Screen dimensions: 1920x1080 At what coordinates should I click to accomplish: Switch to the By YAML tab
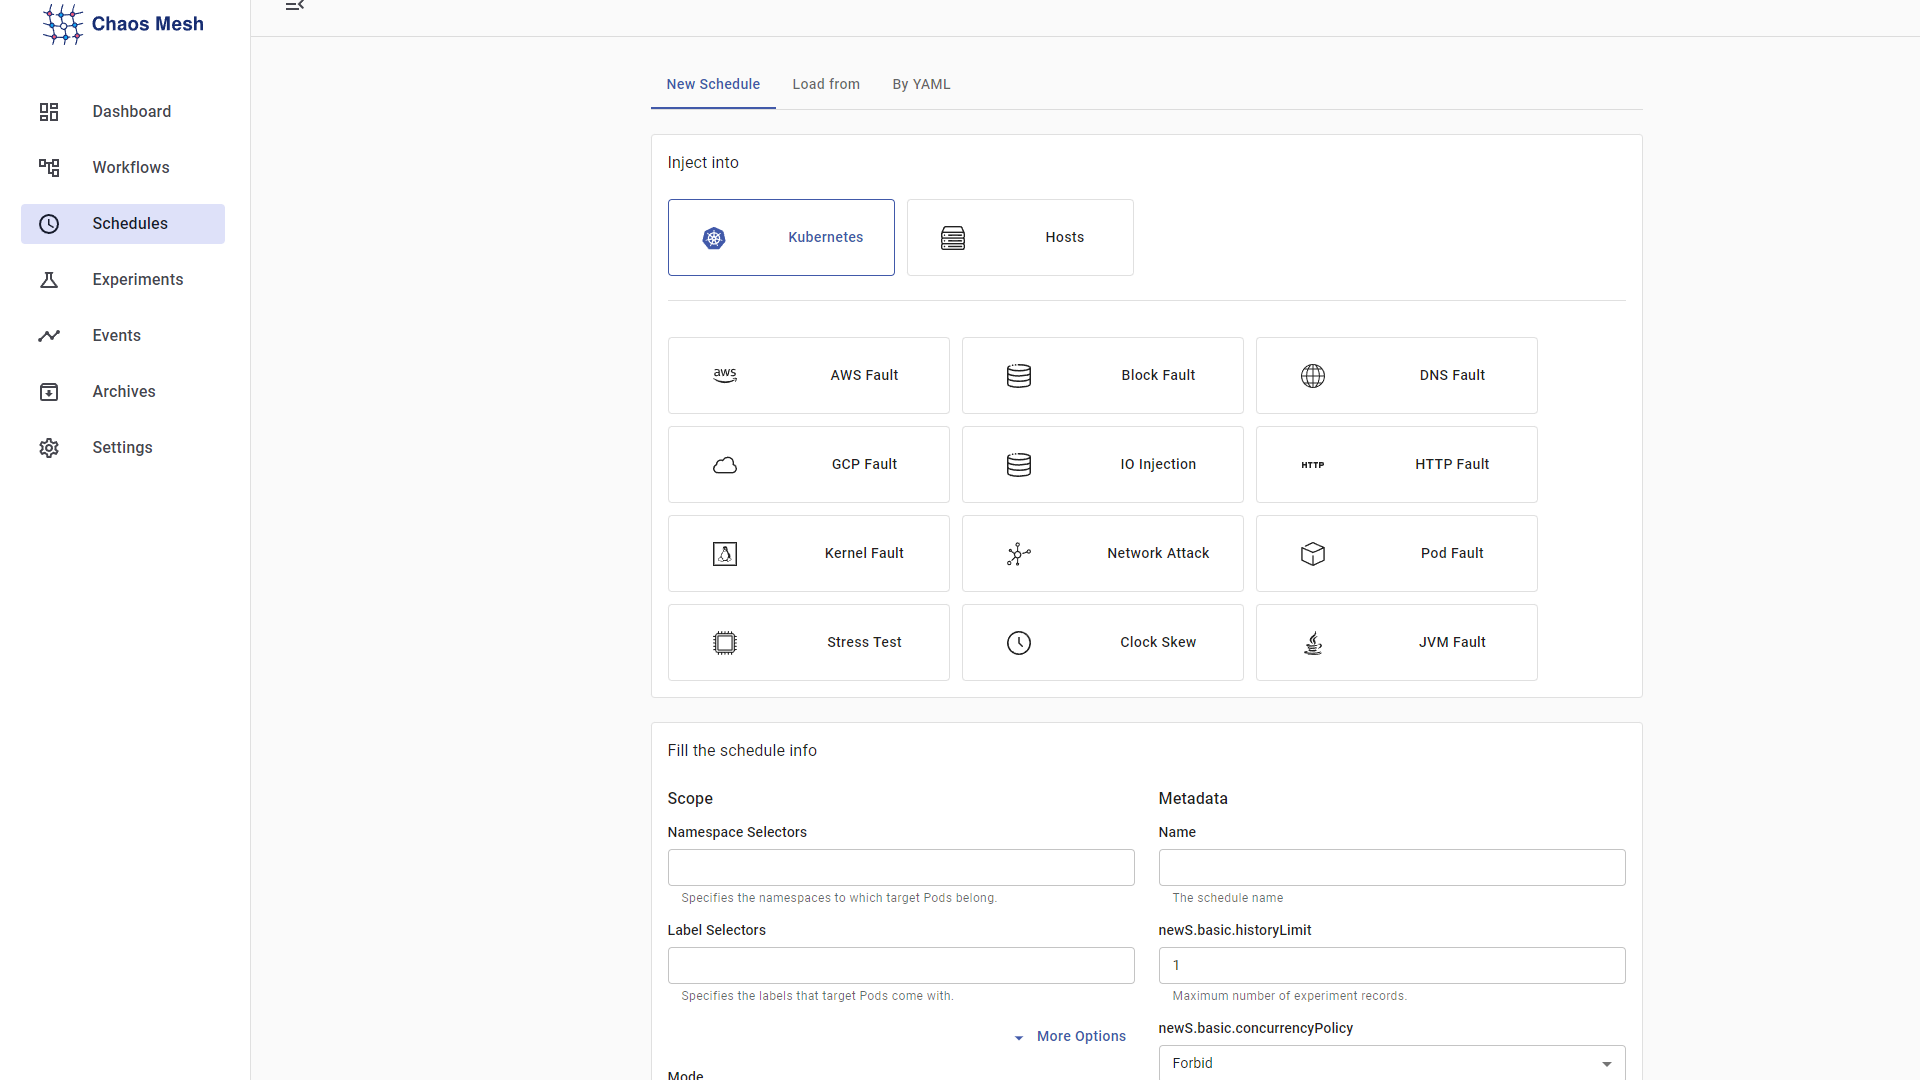coord(921,84)
